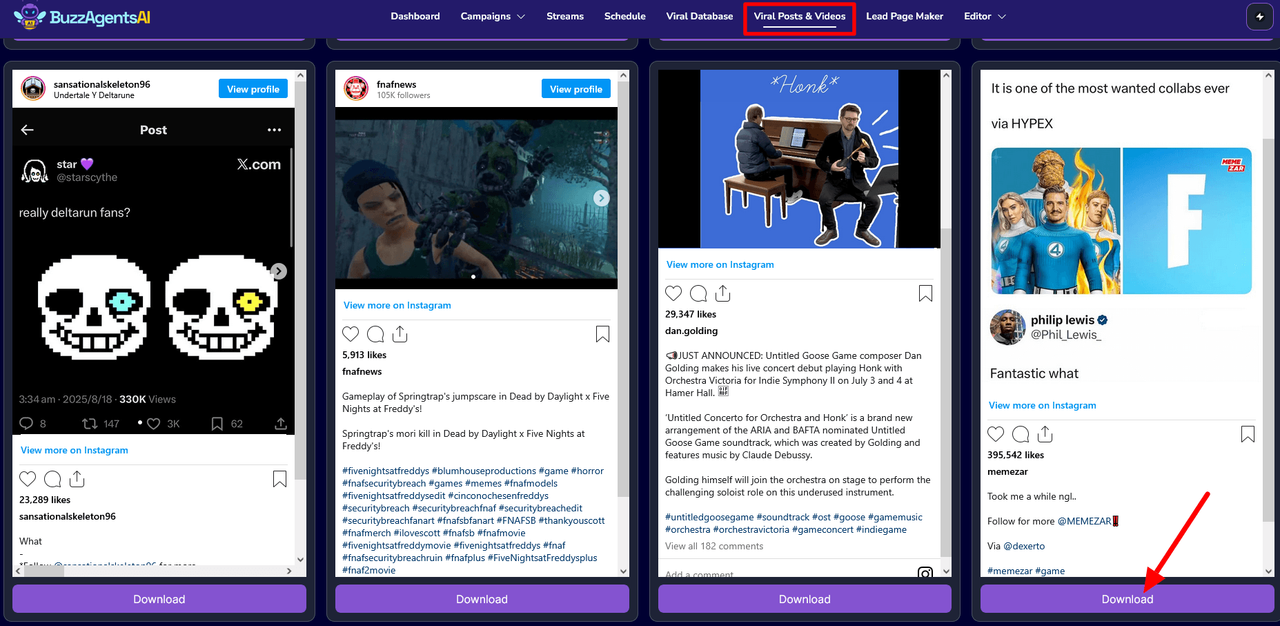
Task: Click sansationalskeleton96 profile avatar
Action: pyautogui.click(x=33, y=88)
